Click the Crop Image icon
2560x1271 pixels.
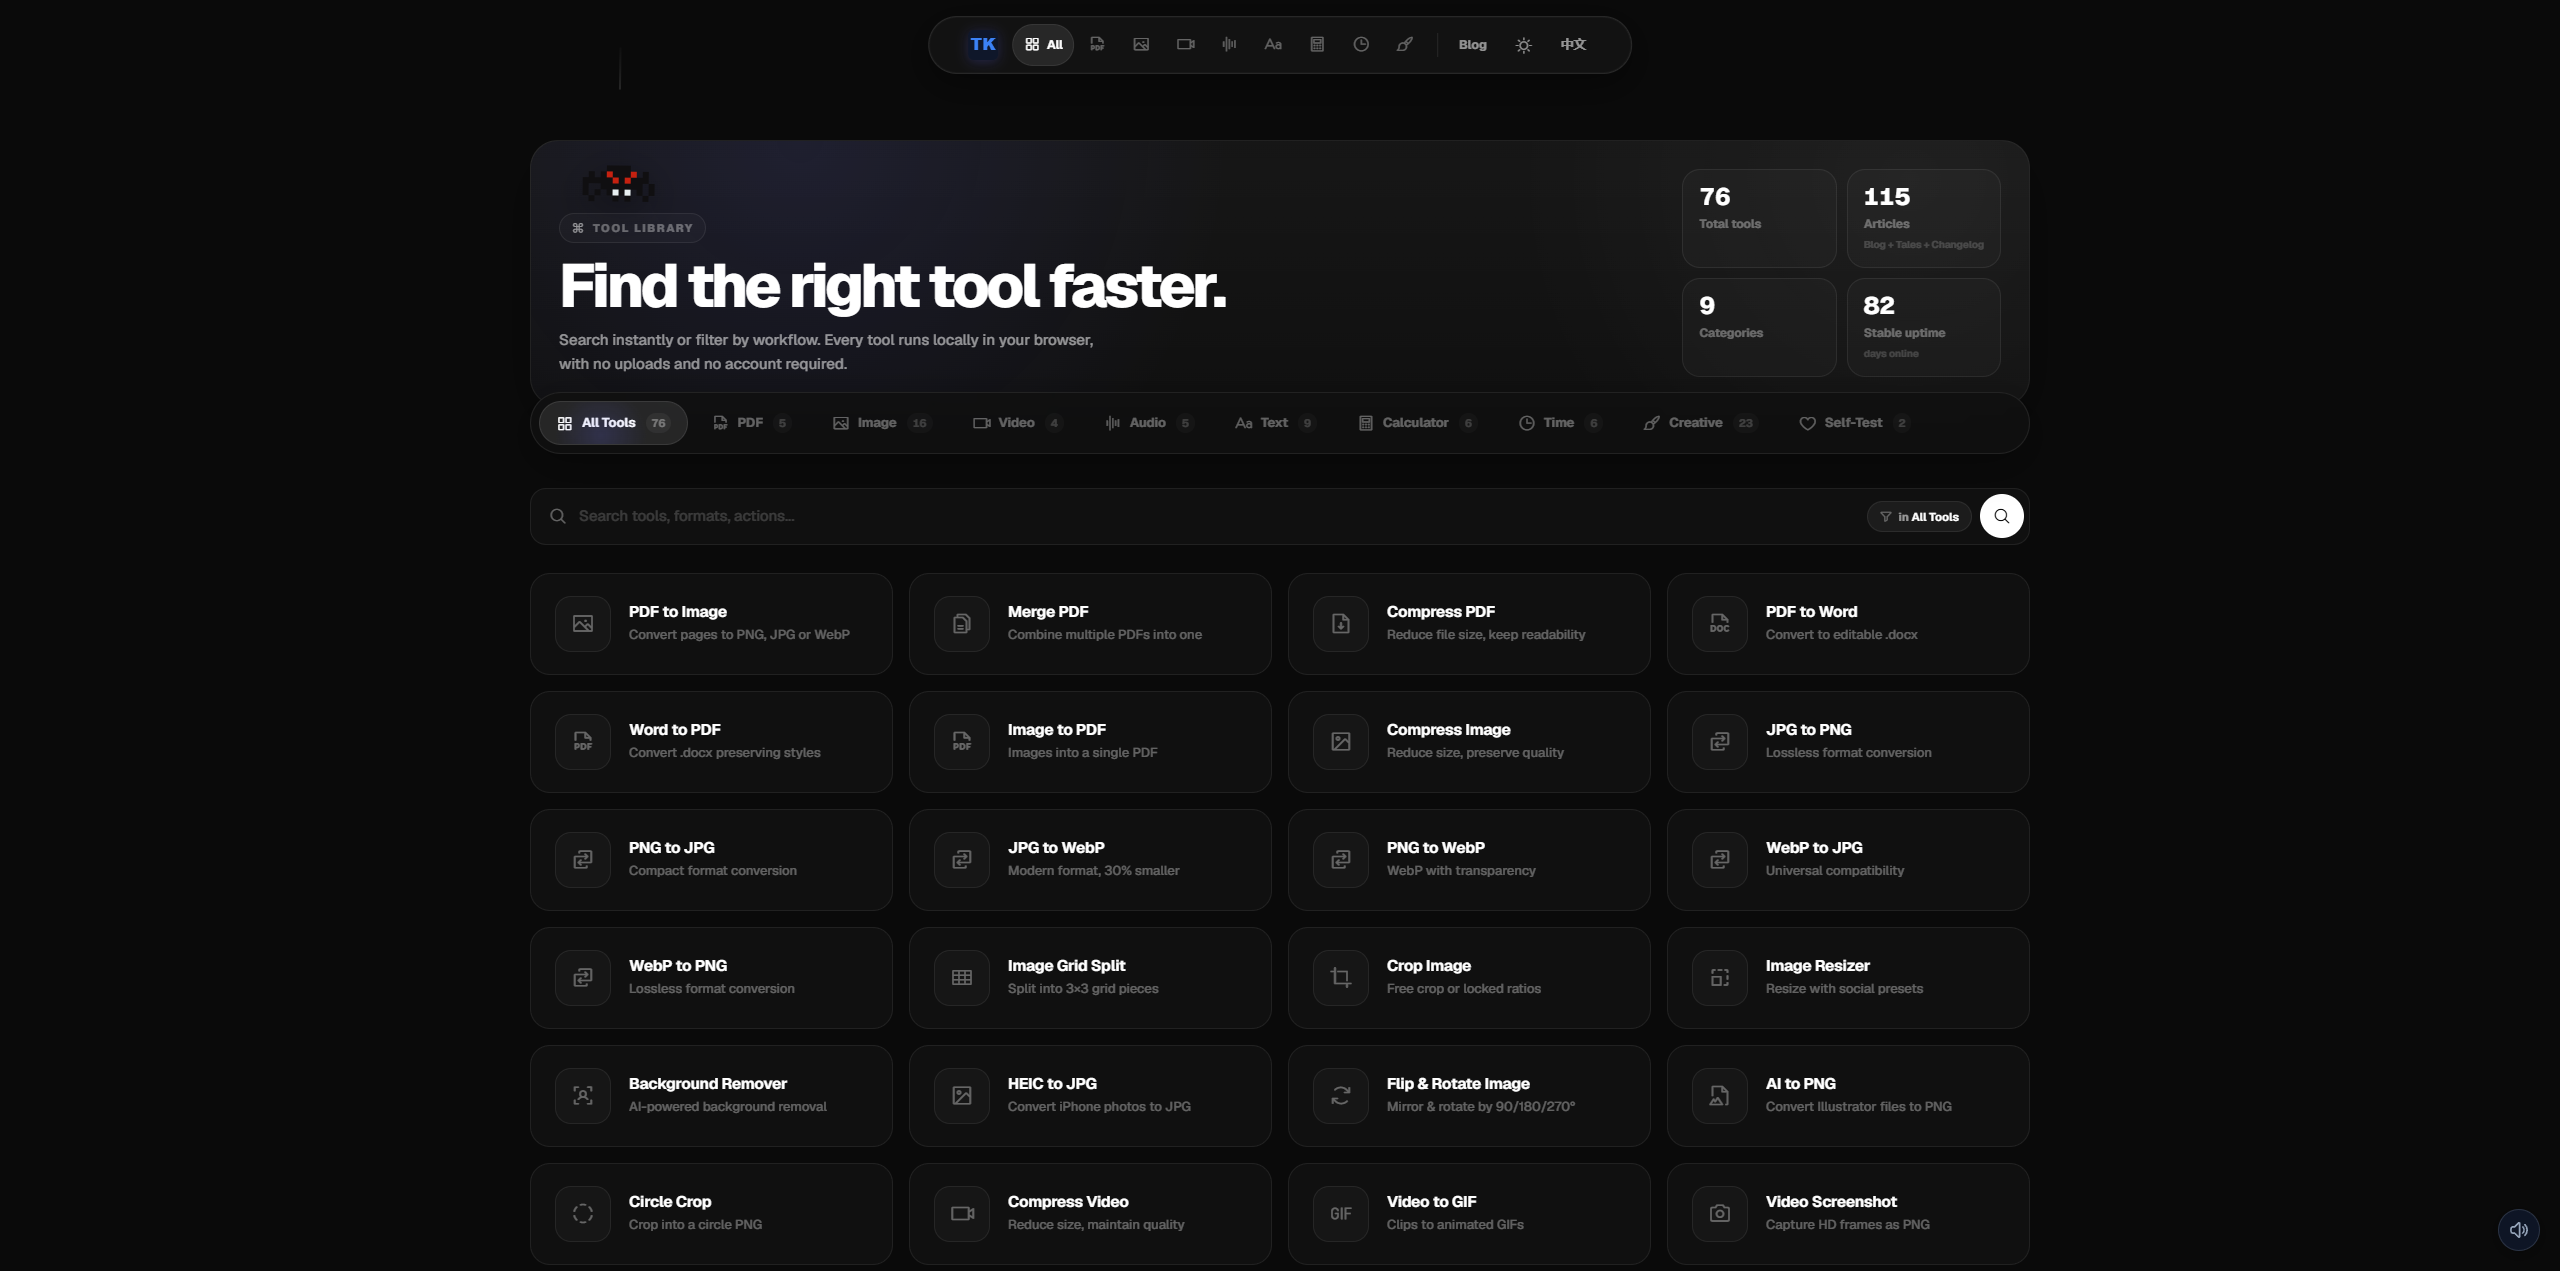(1341, 978)
